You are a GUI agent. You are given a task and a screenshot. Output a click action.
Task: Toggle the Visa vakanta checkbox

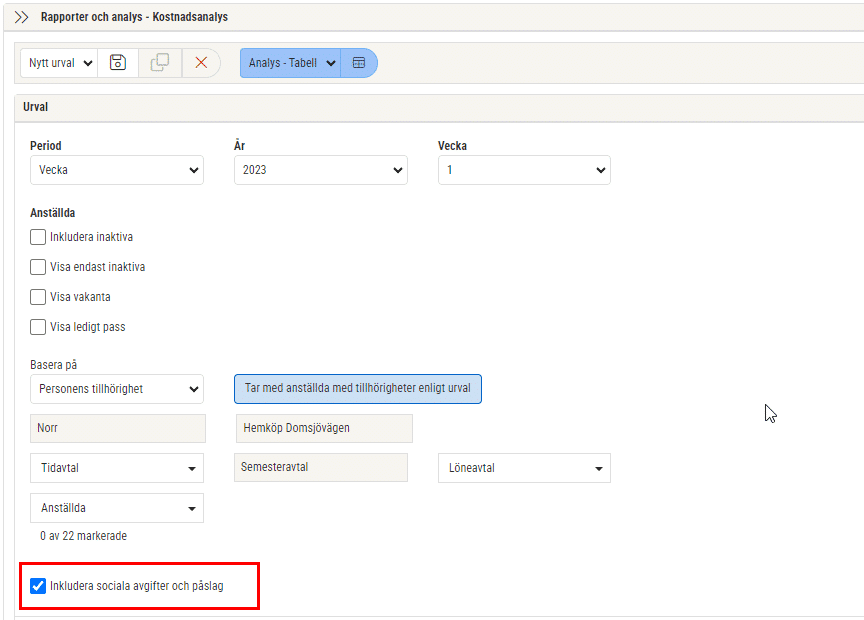[38, 296]
